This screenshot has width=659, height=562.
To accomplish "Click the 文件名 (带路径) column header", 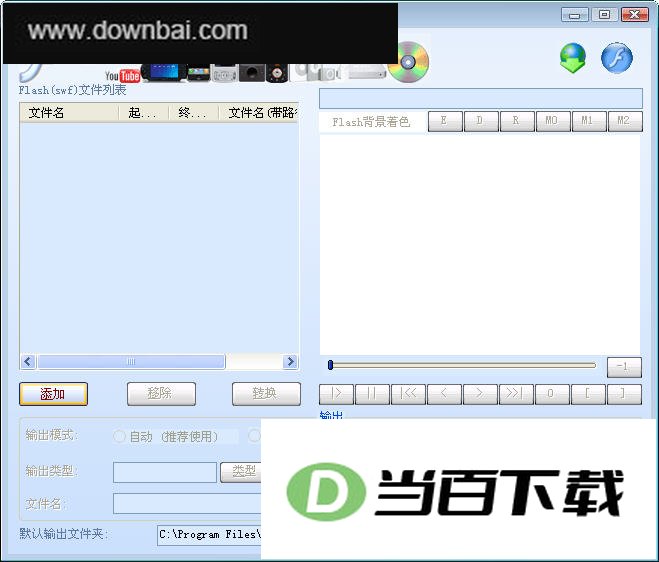I will point(259,113).
